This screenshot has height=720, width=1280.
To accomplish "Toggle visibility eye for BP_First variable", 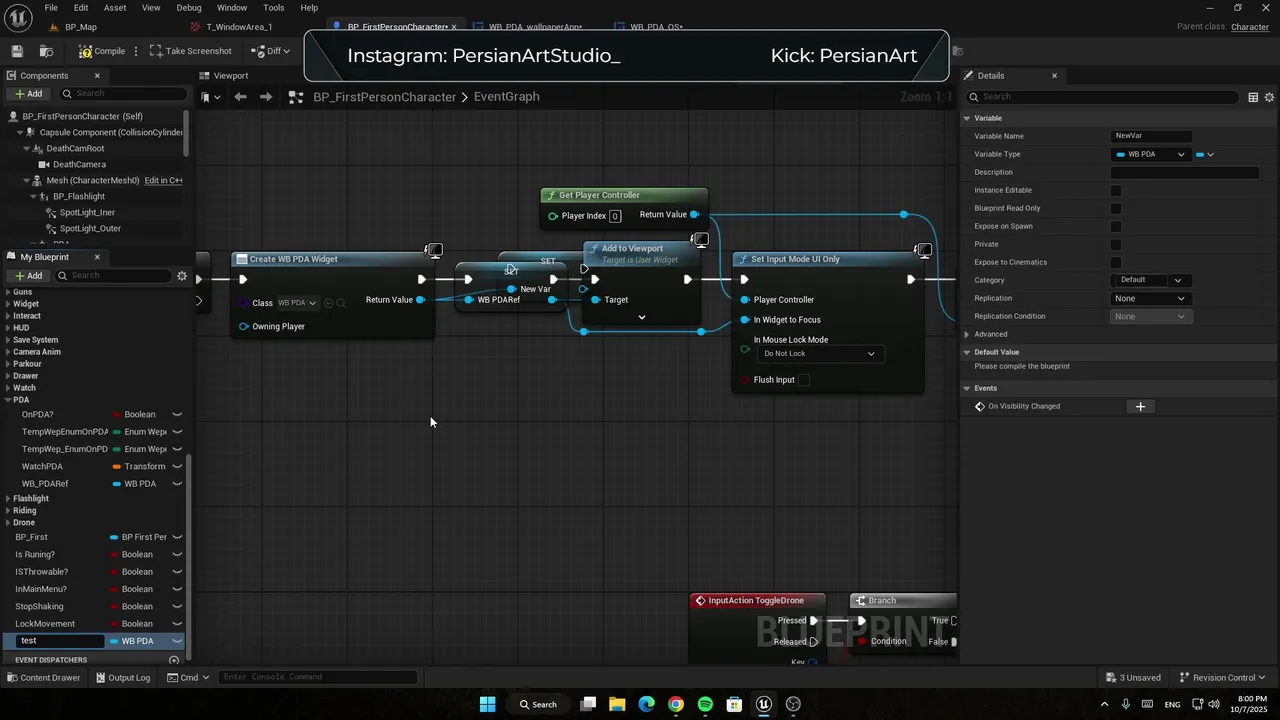I will (x=177, y=537).
